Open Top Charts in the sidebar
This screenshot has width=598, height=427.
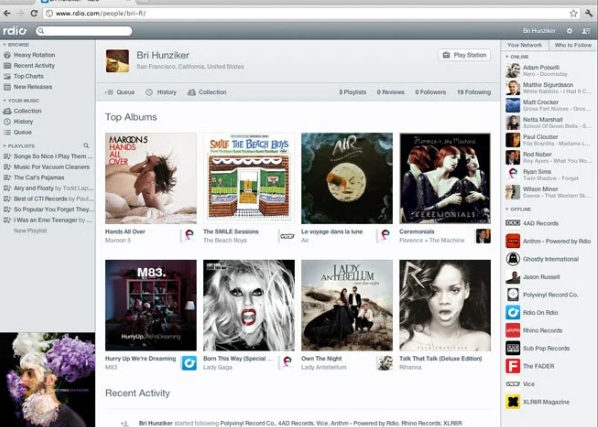[24, 76]
